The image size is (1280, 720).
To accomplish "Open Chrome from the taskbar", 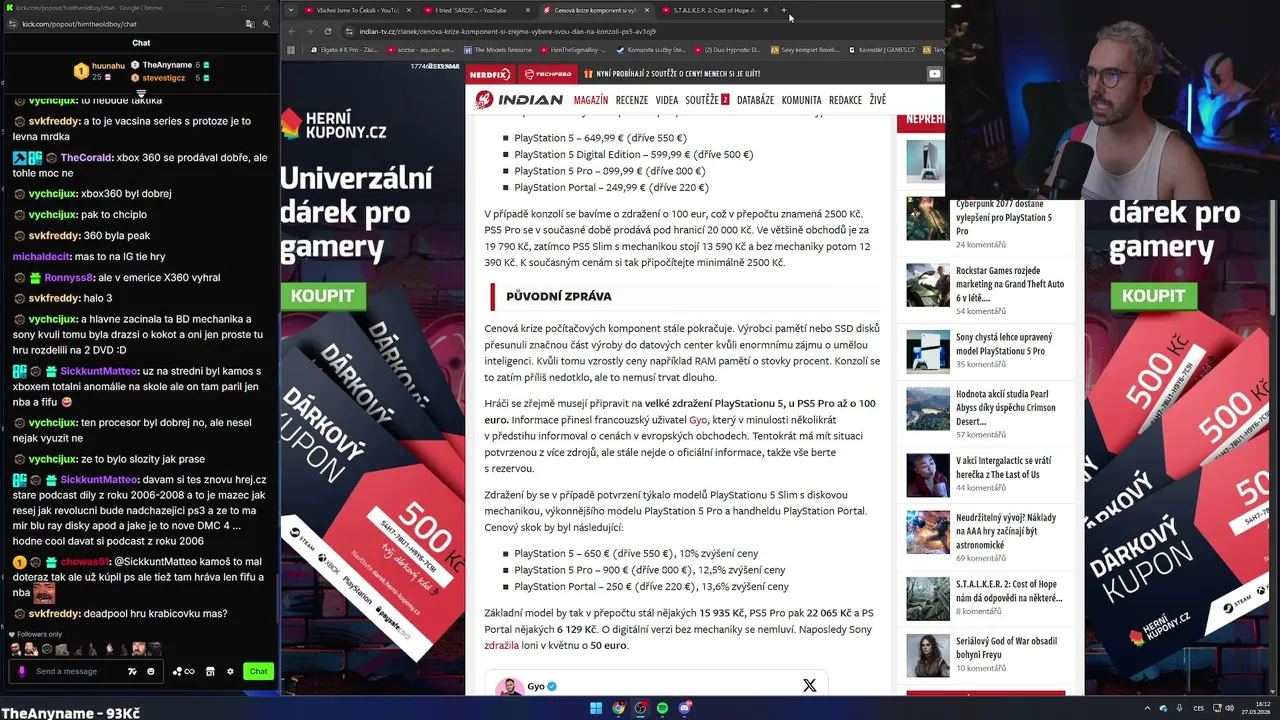I will 619,708.
